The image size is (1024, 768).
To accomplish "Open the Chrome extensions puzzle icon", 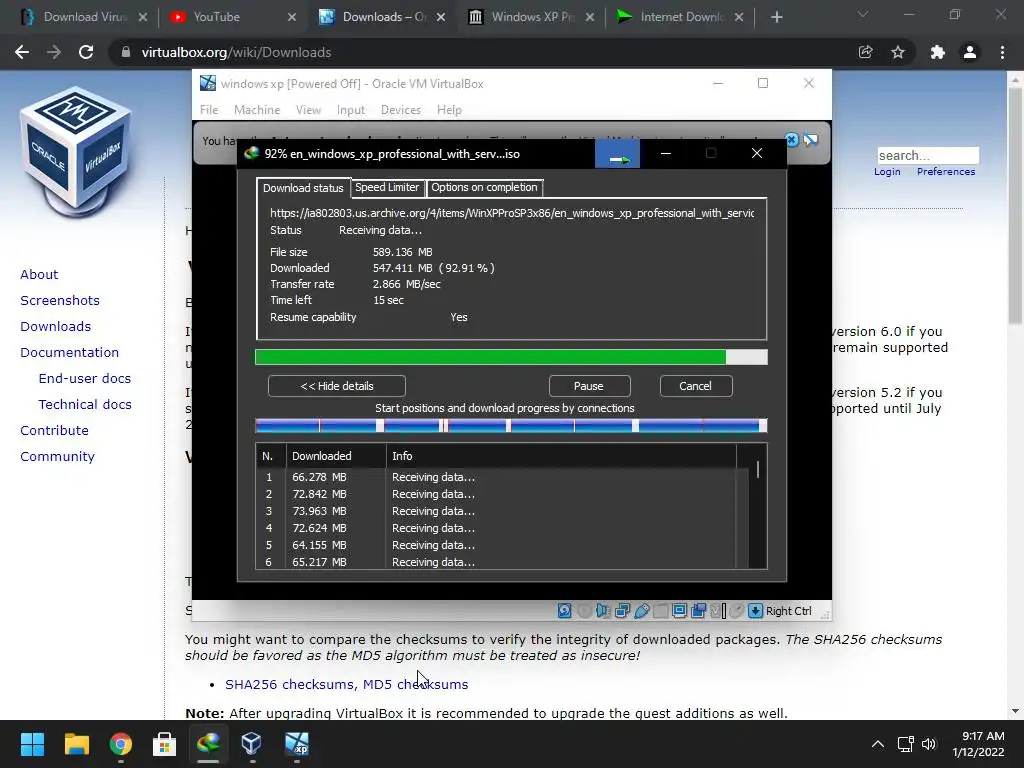I will (938, 52).
